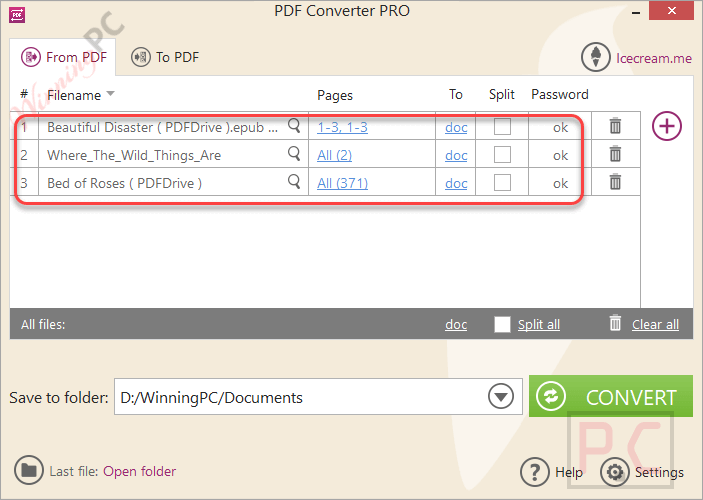Screen dimensions: 703x500
Task: Click the Icecream logo icon
Action: pos(595,57)
